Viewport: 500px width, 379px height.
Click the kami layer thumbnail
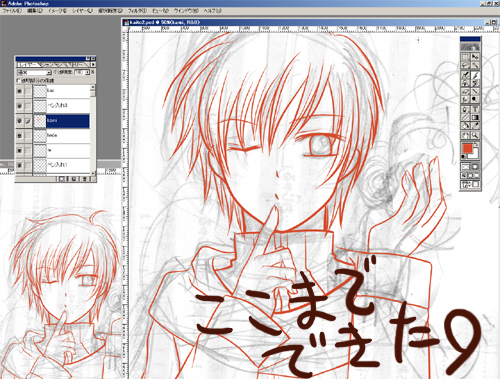pos(40,121)
